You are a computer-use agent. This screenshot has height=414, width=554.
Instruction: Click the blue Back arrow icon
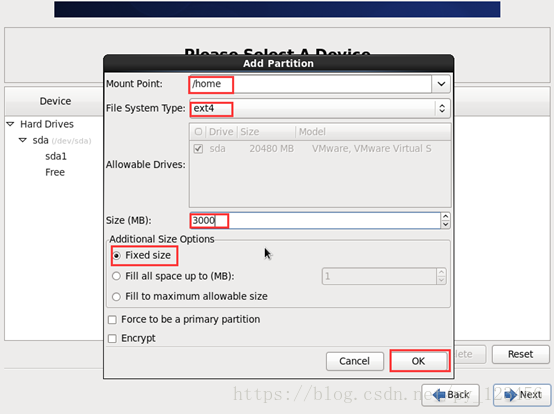click(x=439, y=395)
